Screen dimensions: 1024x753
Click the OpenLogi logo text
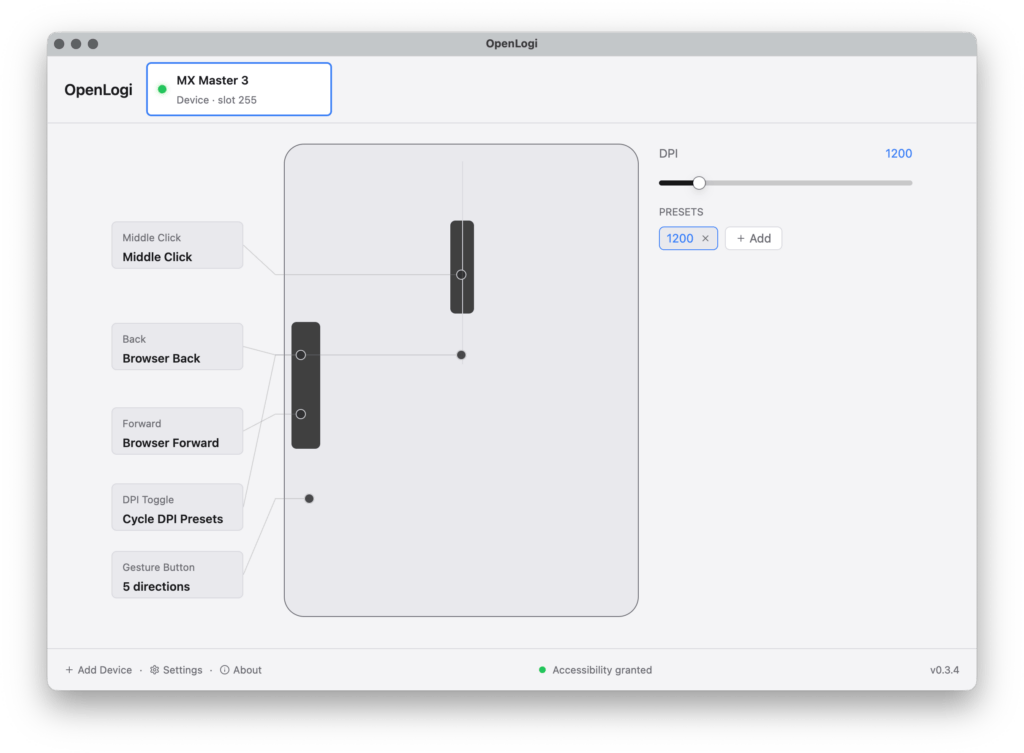tap(99, 89)
